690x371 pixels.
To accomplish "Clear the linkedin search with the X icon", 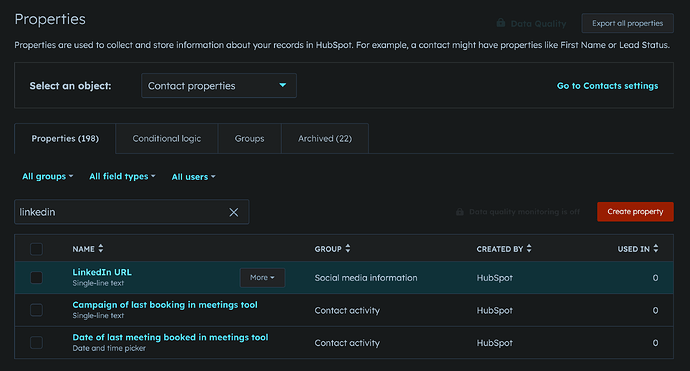I will pos(234,212).
